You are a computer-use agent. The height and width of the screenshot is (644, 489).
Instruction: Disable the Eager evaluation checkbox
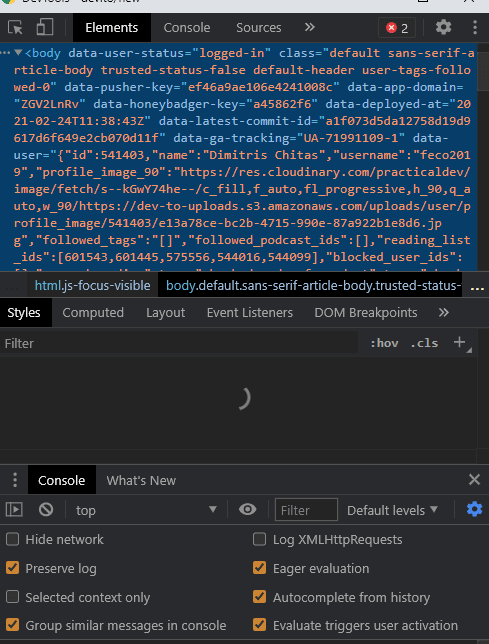coord(259,568)
